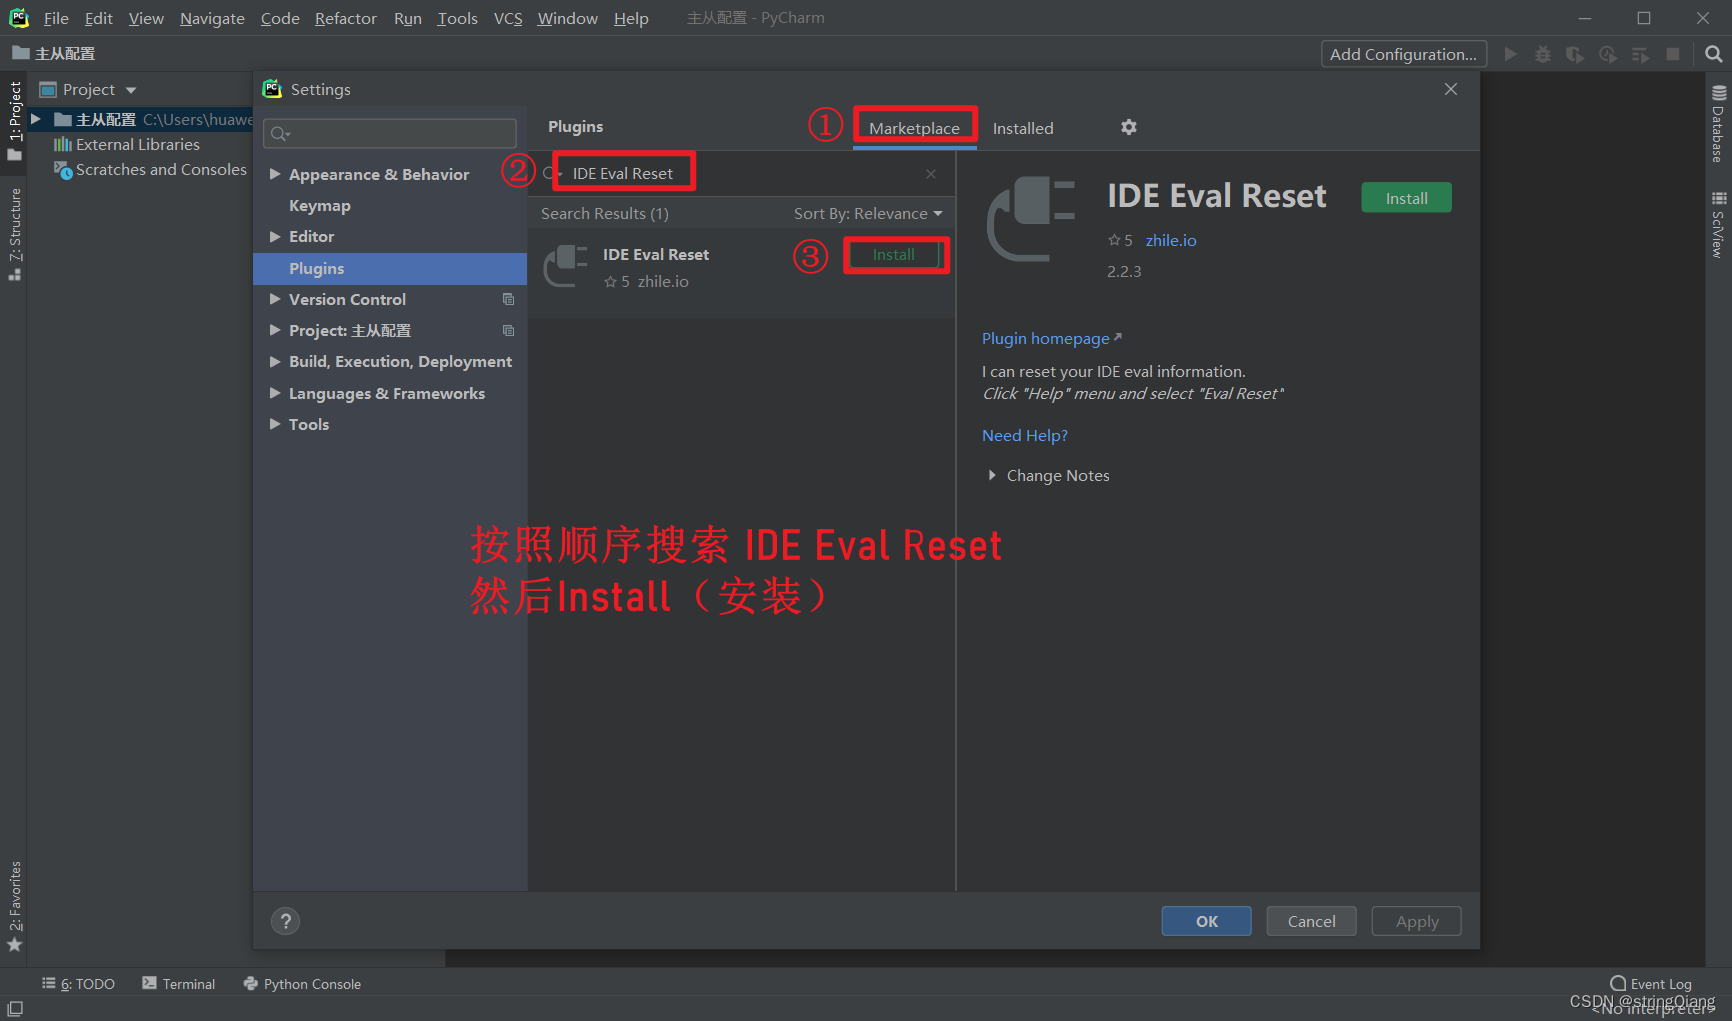Expand the Editor settings node
The image size is (1732, 1021).
coord(275,236)
